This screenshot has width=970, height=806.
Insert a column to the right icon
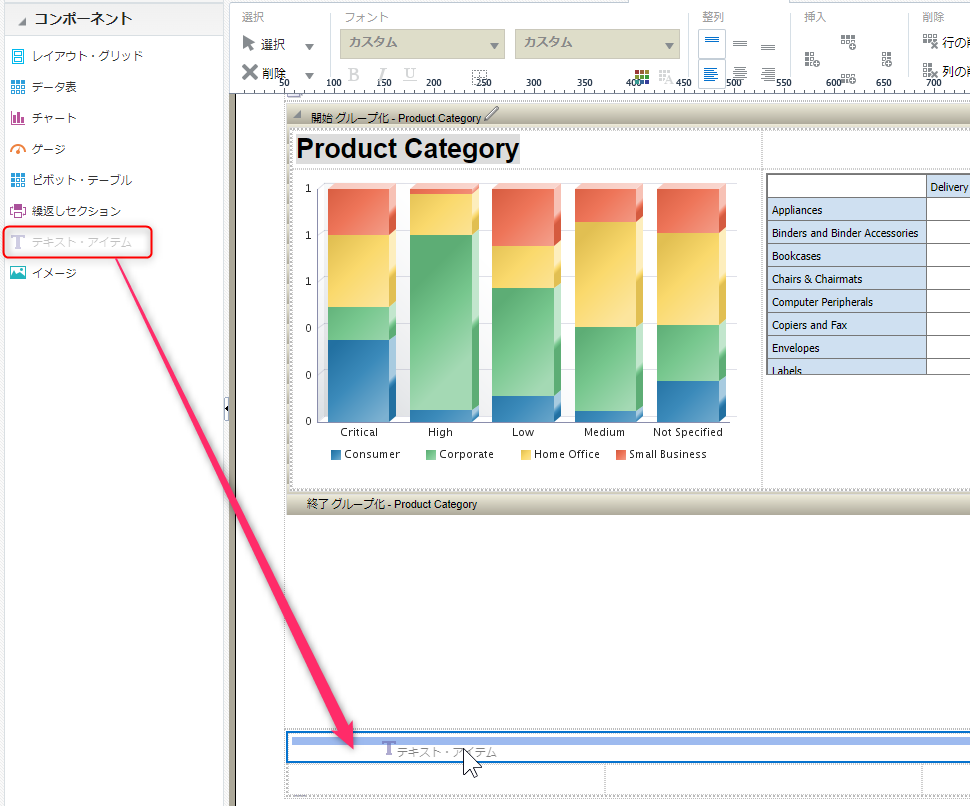pos(886,59)
